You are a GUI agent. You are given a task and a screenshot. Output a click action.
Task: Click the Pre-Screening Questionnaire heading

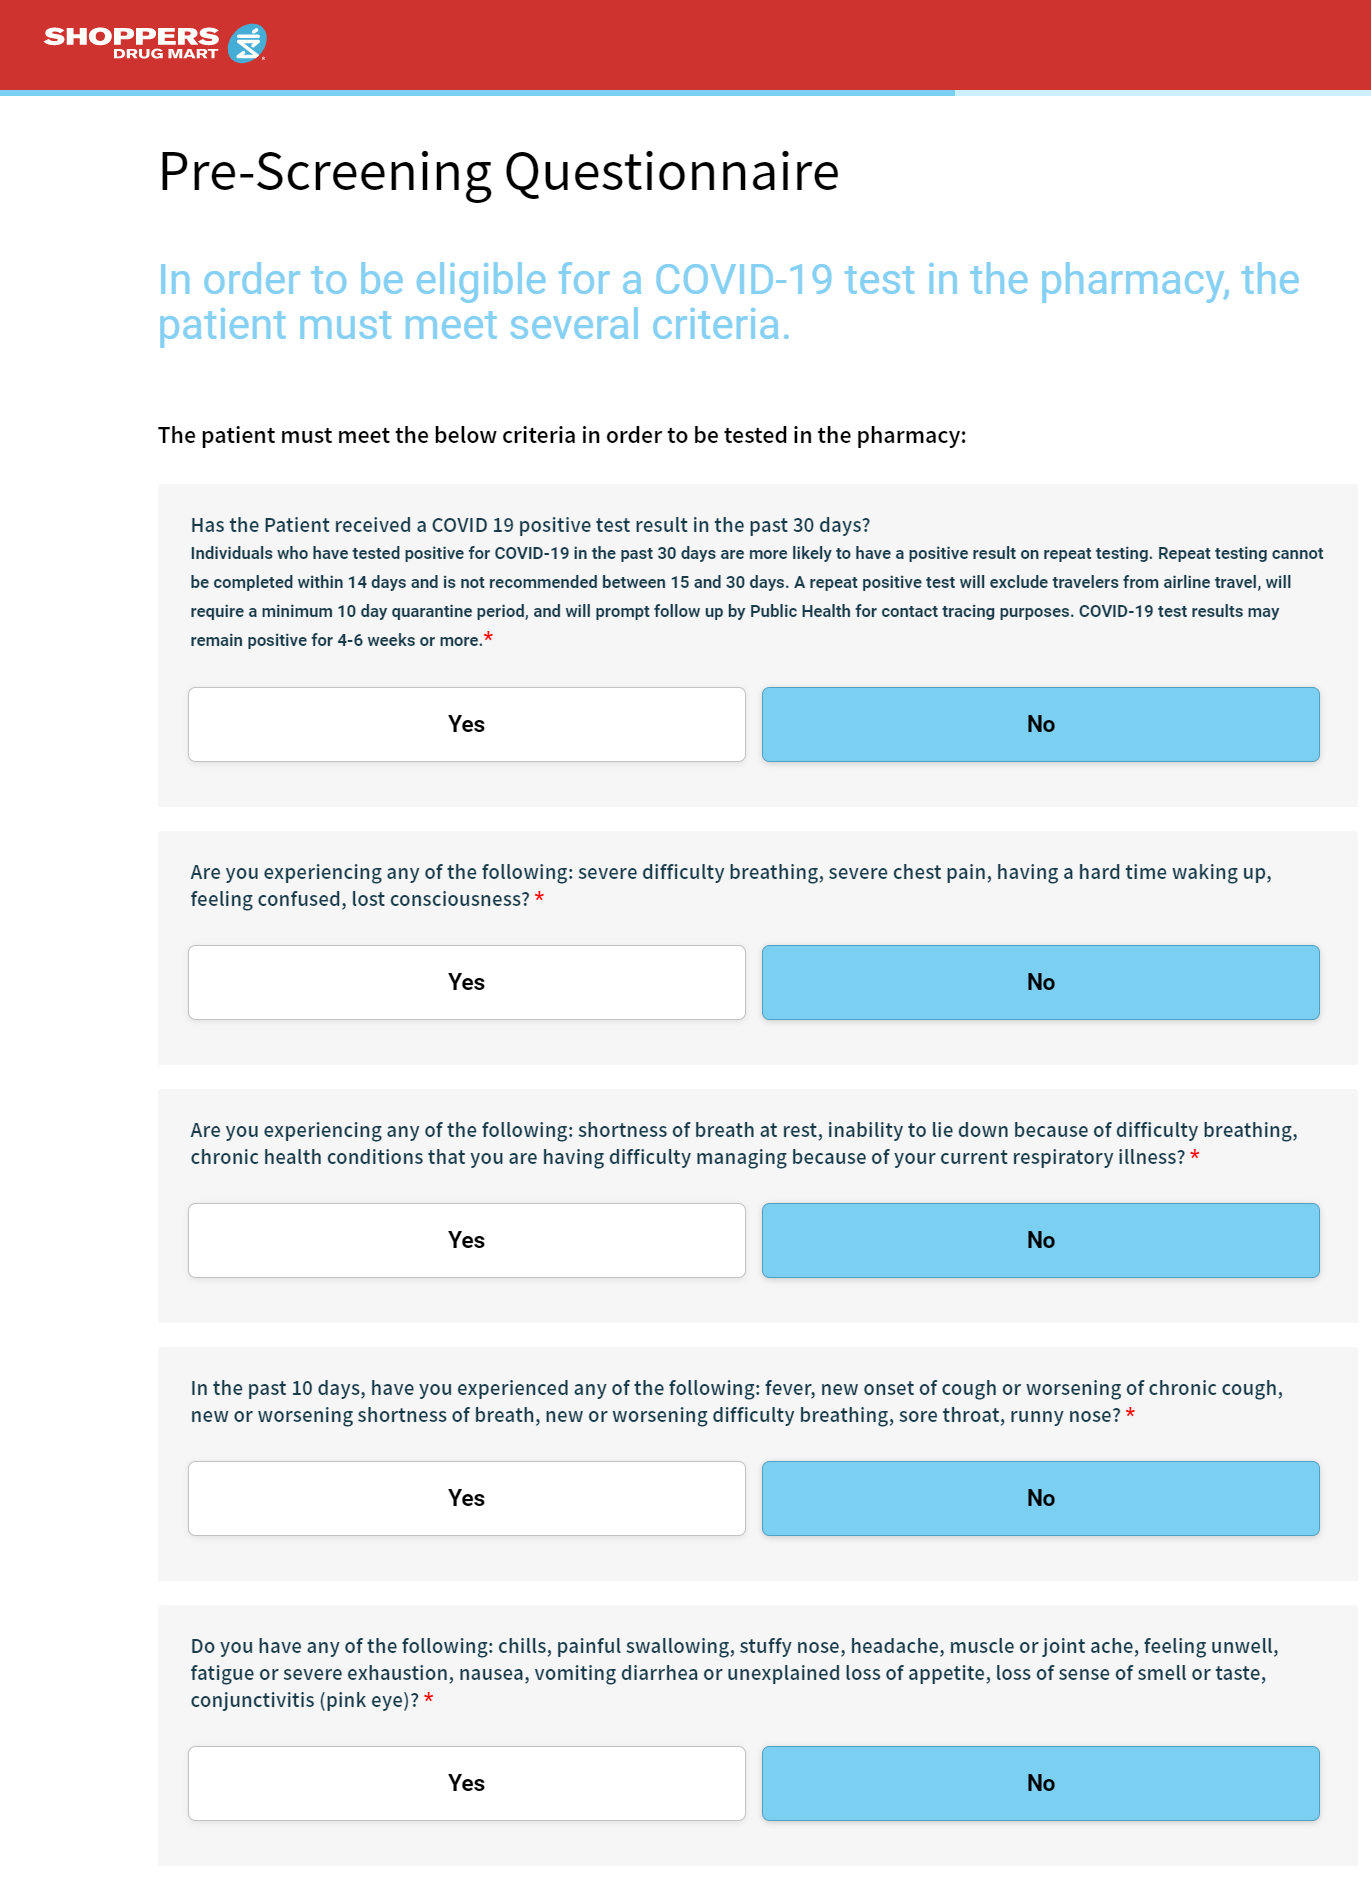point(498,172)
